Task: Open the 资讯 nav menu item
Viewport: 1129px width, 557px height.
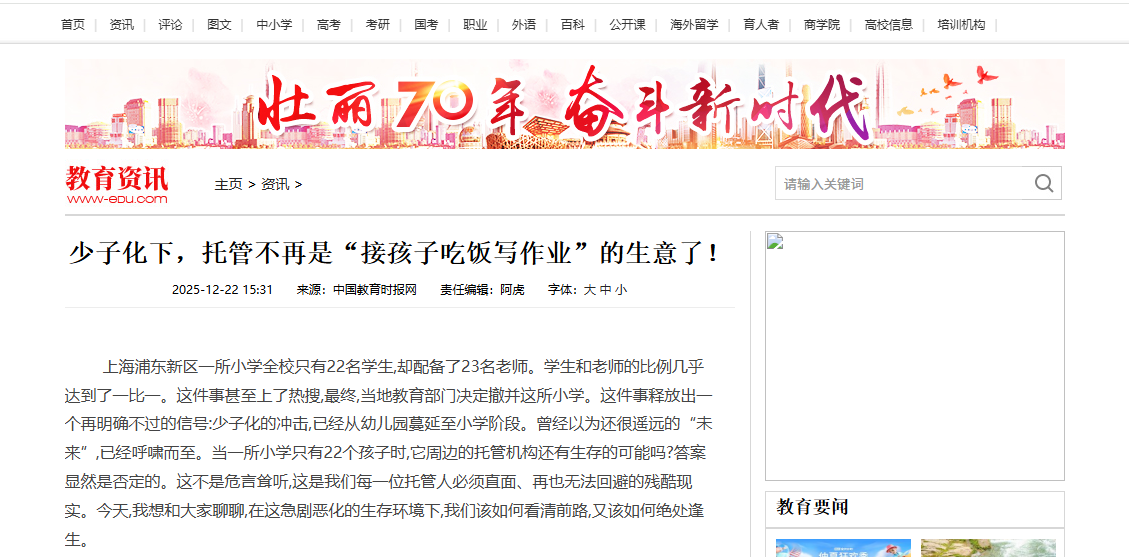Action: [122, 24]
